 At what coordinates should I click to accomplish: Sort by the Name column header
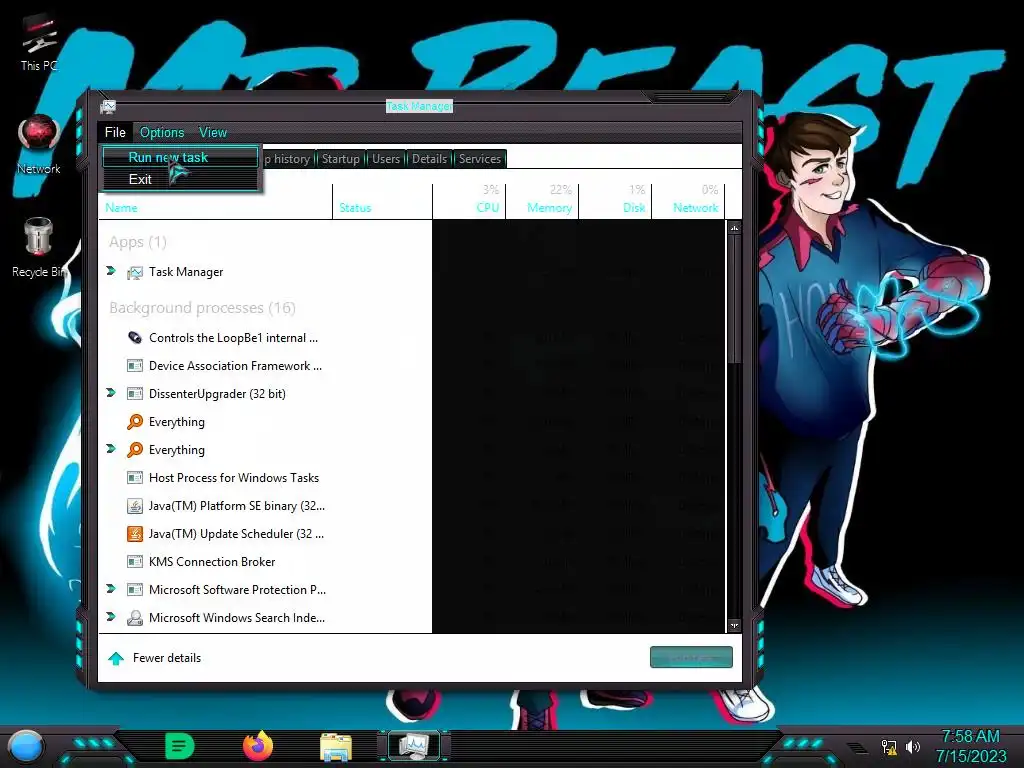216,201
